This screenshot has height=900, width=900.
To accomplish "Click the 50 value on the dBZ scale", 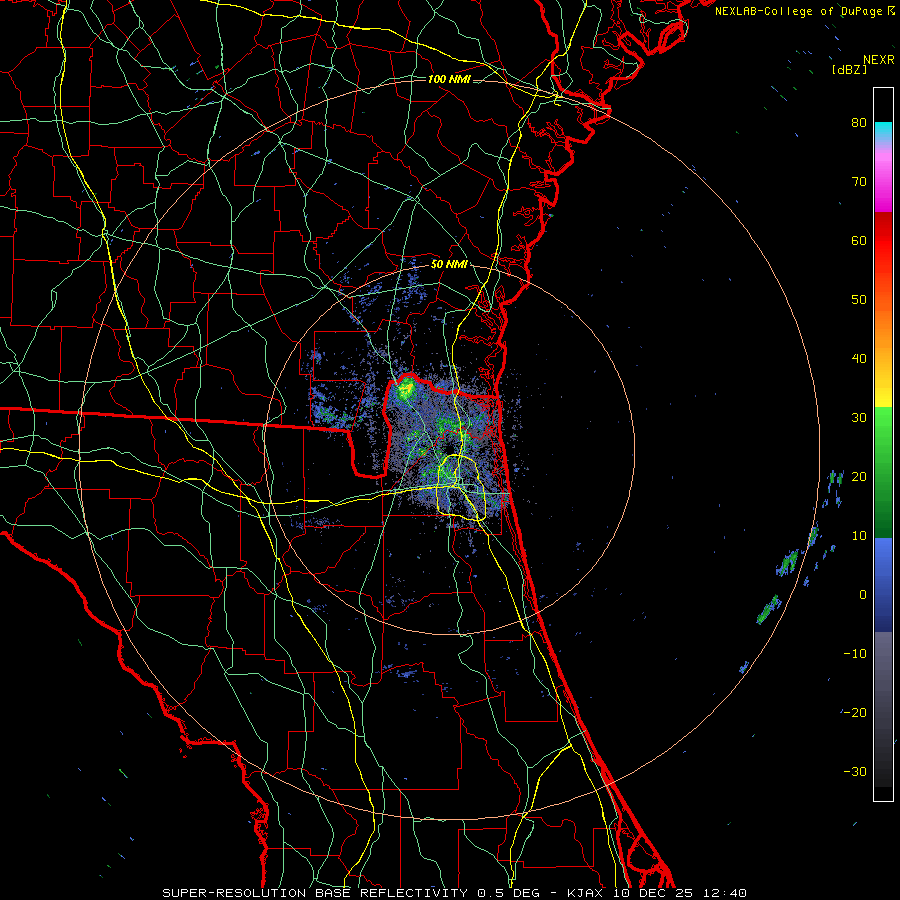I will click(x=859, y=300).
